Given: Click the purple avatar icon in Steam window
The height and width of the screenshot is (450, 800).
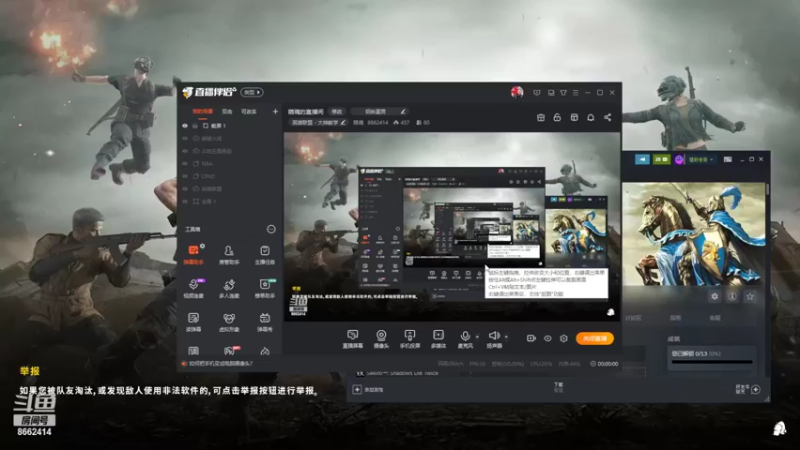Looking at the screenshot, I should pos(679,160).
